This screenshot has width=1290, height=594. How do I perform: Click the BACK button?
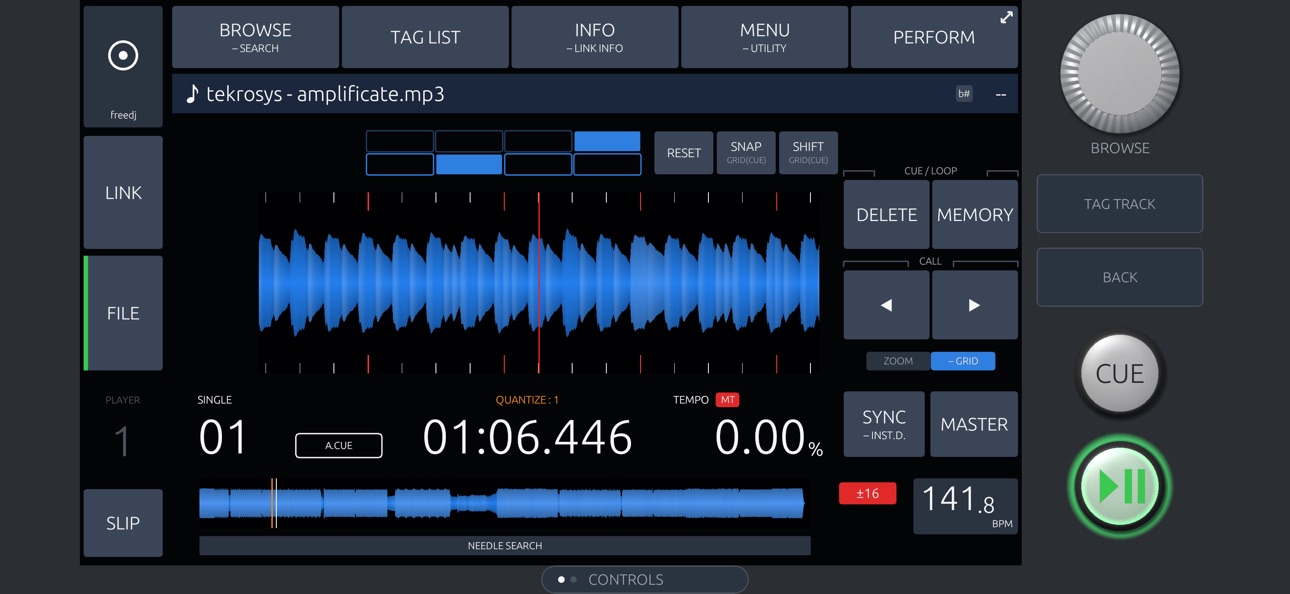[1120, 277]
